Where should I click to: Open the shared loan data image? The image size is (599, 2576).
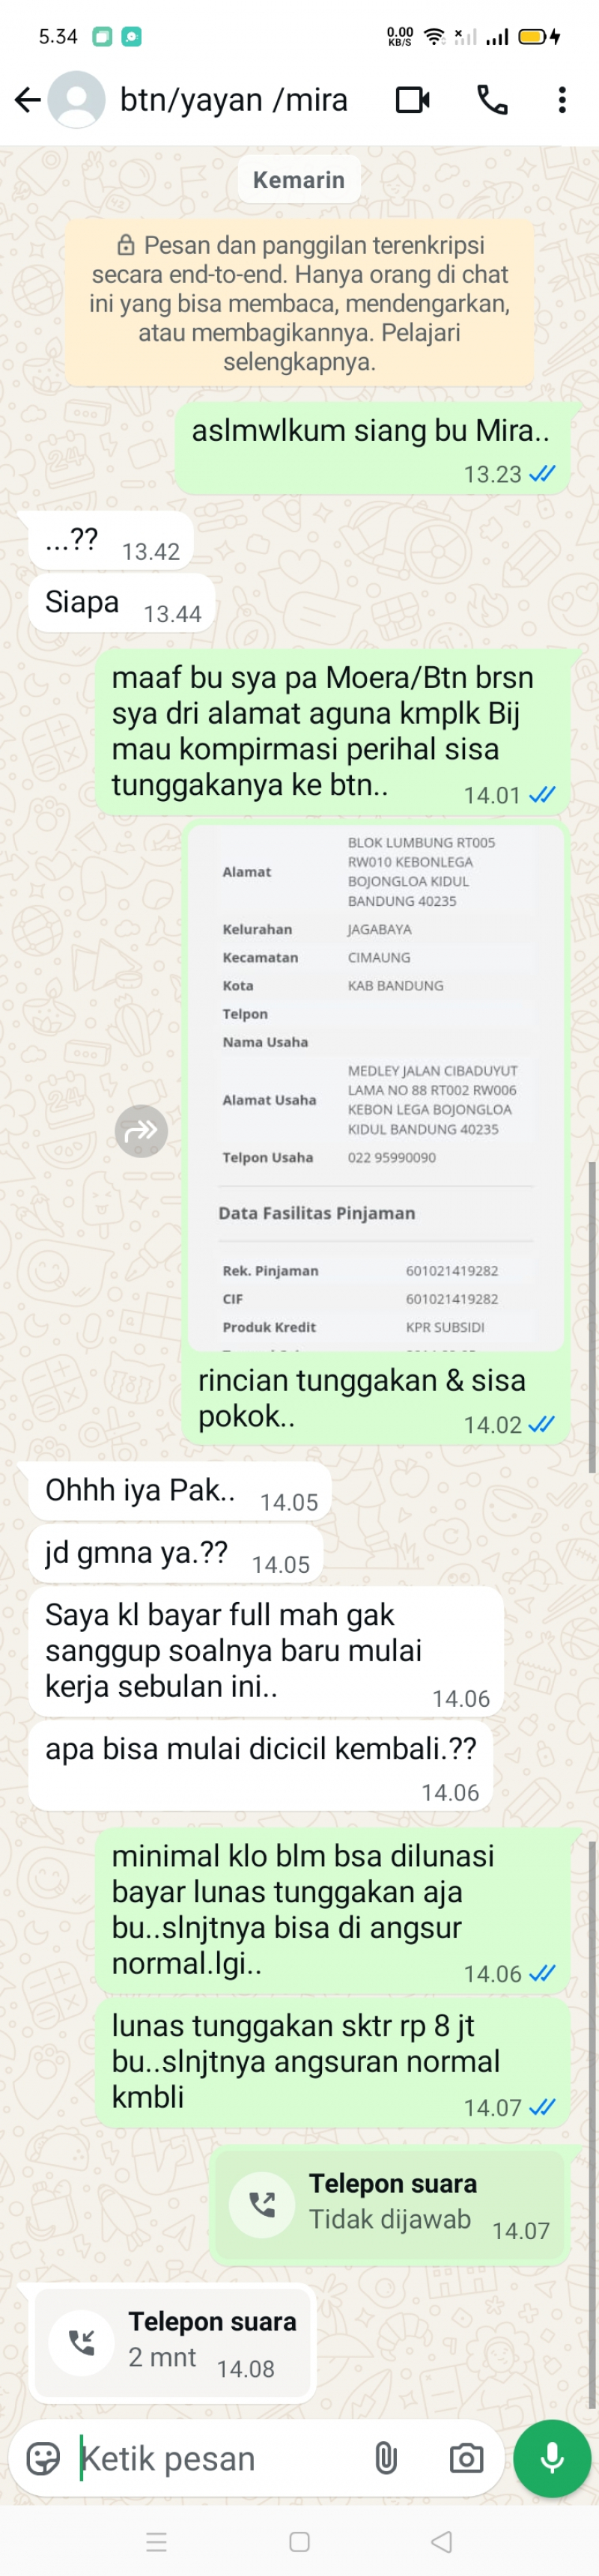pyautogui.click(x=376, y=1087)
